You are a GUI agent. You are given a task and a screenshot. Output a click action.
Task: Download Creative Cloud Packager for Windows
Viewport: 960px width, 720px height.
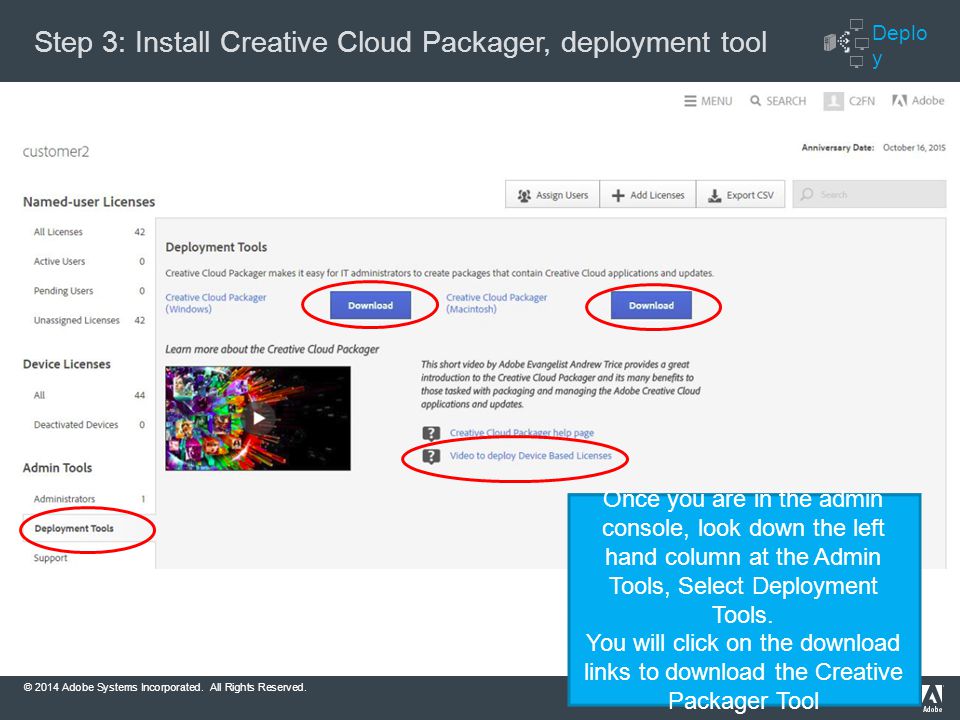pyautogui.click(x=370, y=306)
